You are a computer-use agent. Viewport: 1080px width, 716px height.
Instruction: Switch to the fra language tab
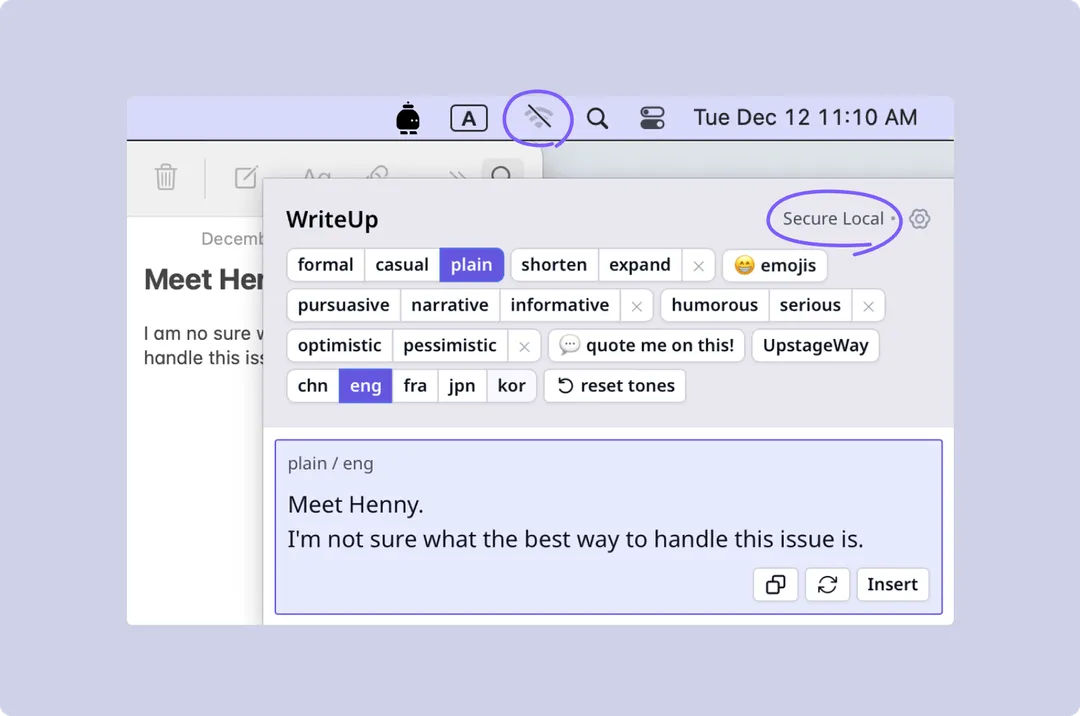tap(415, 385)
